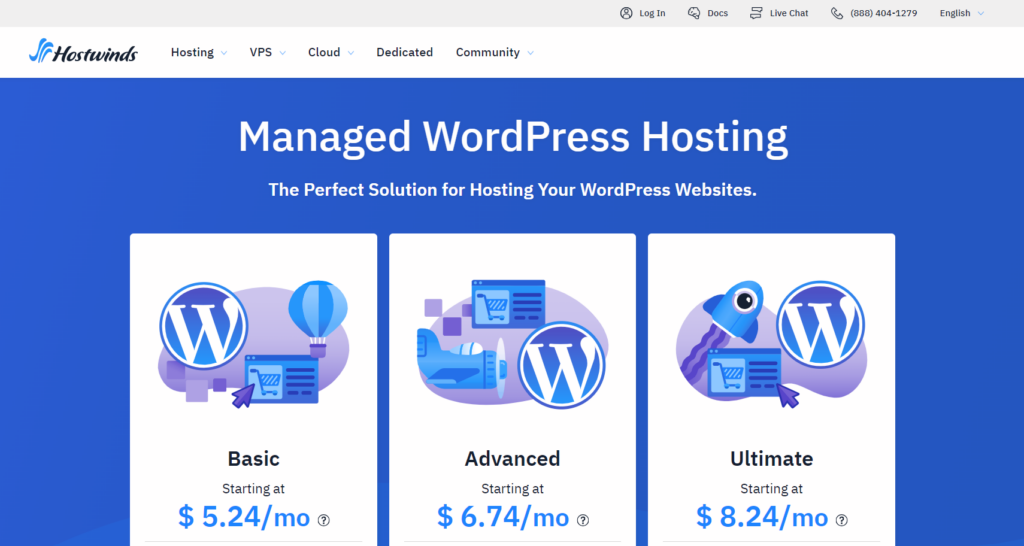This screenshot has height=546, width=1024.
Task: Click the $ 6.74/mo price
Action: pyautogui.click(x=504, y=517)
